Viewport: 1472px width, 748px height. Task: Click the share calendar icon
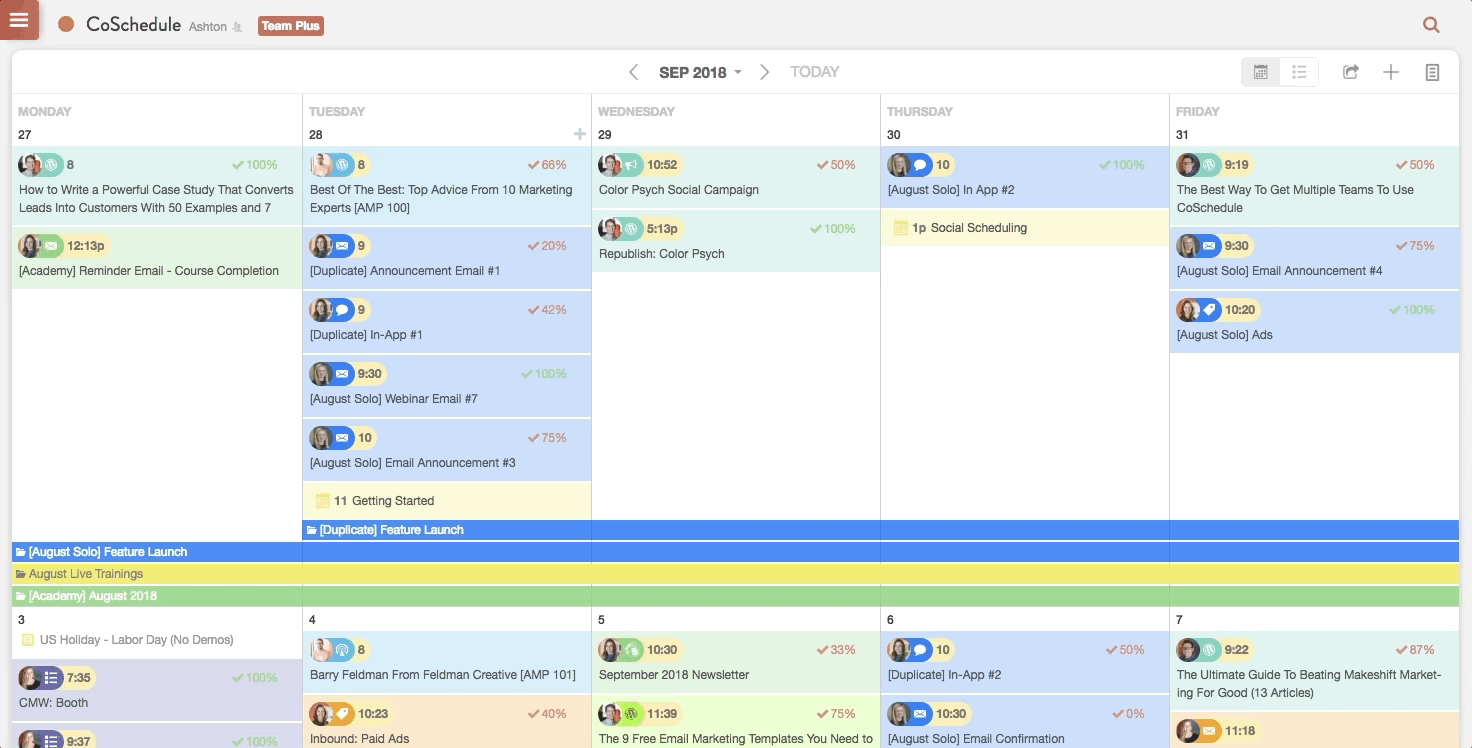(1350, 72)
